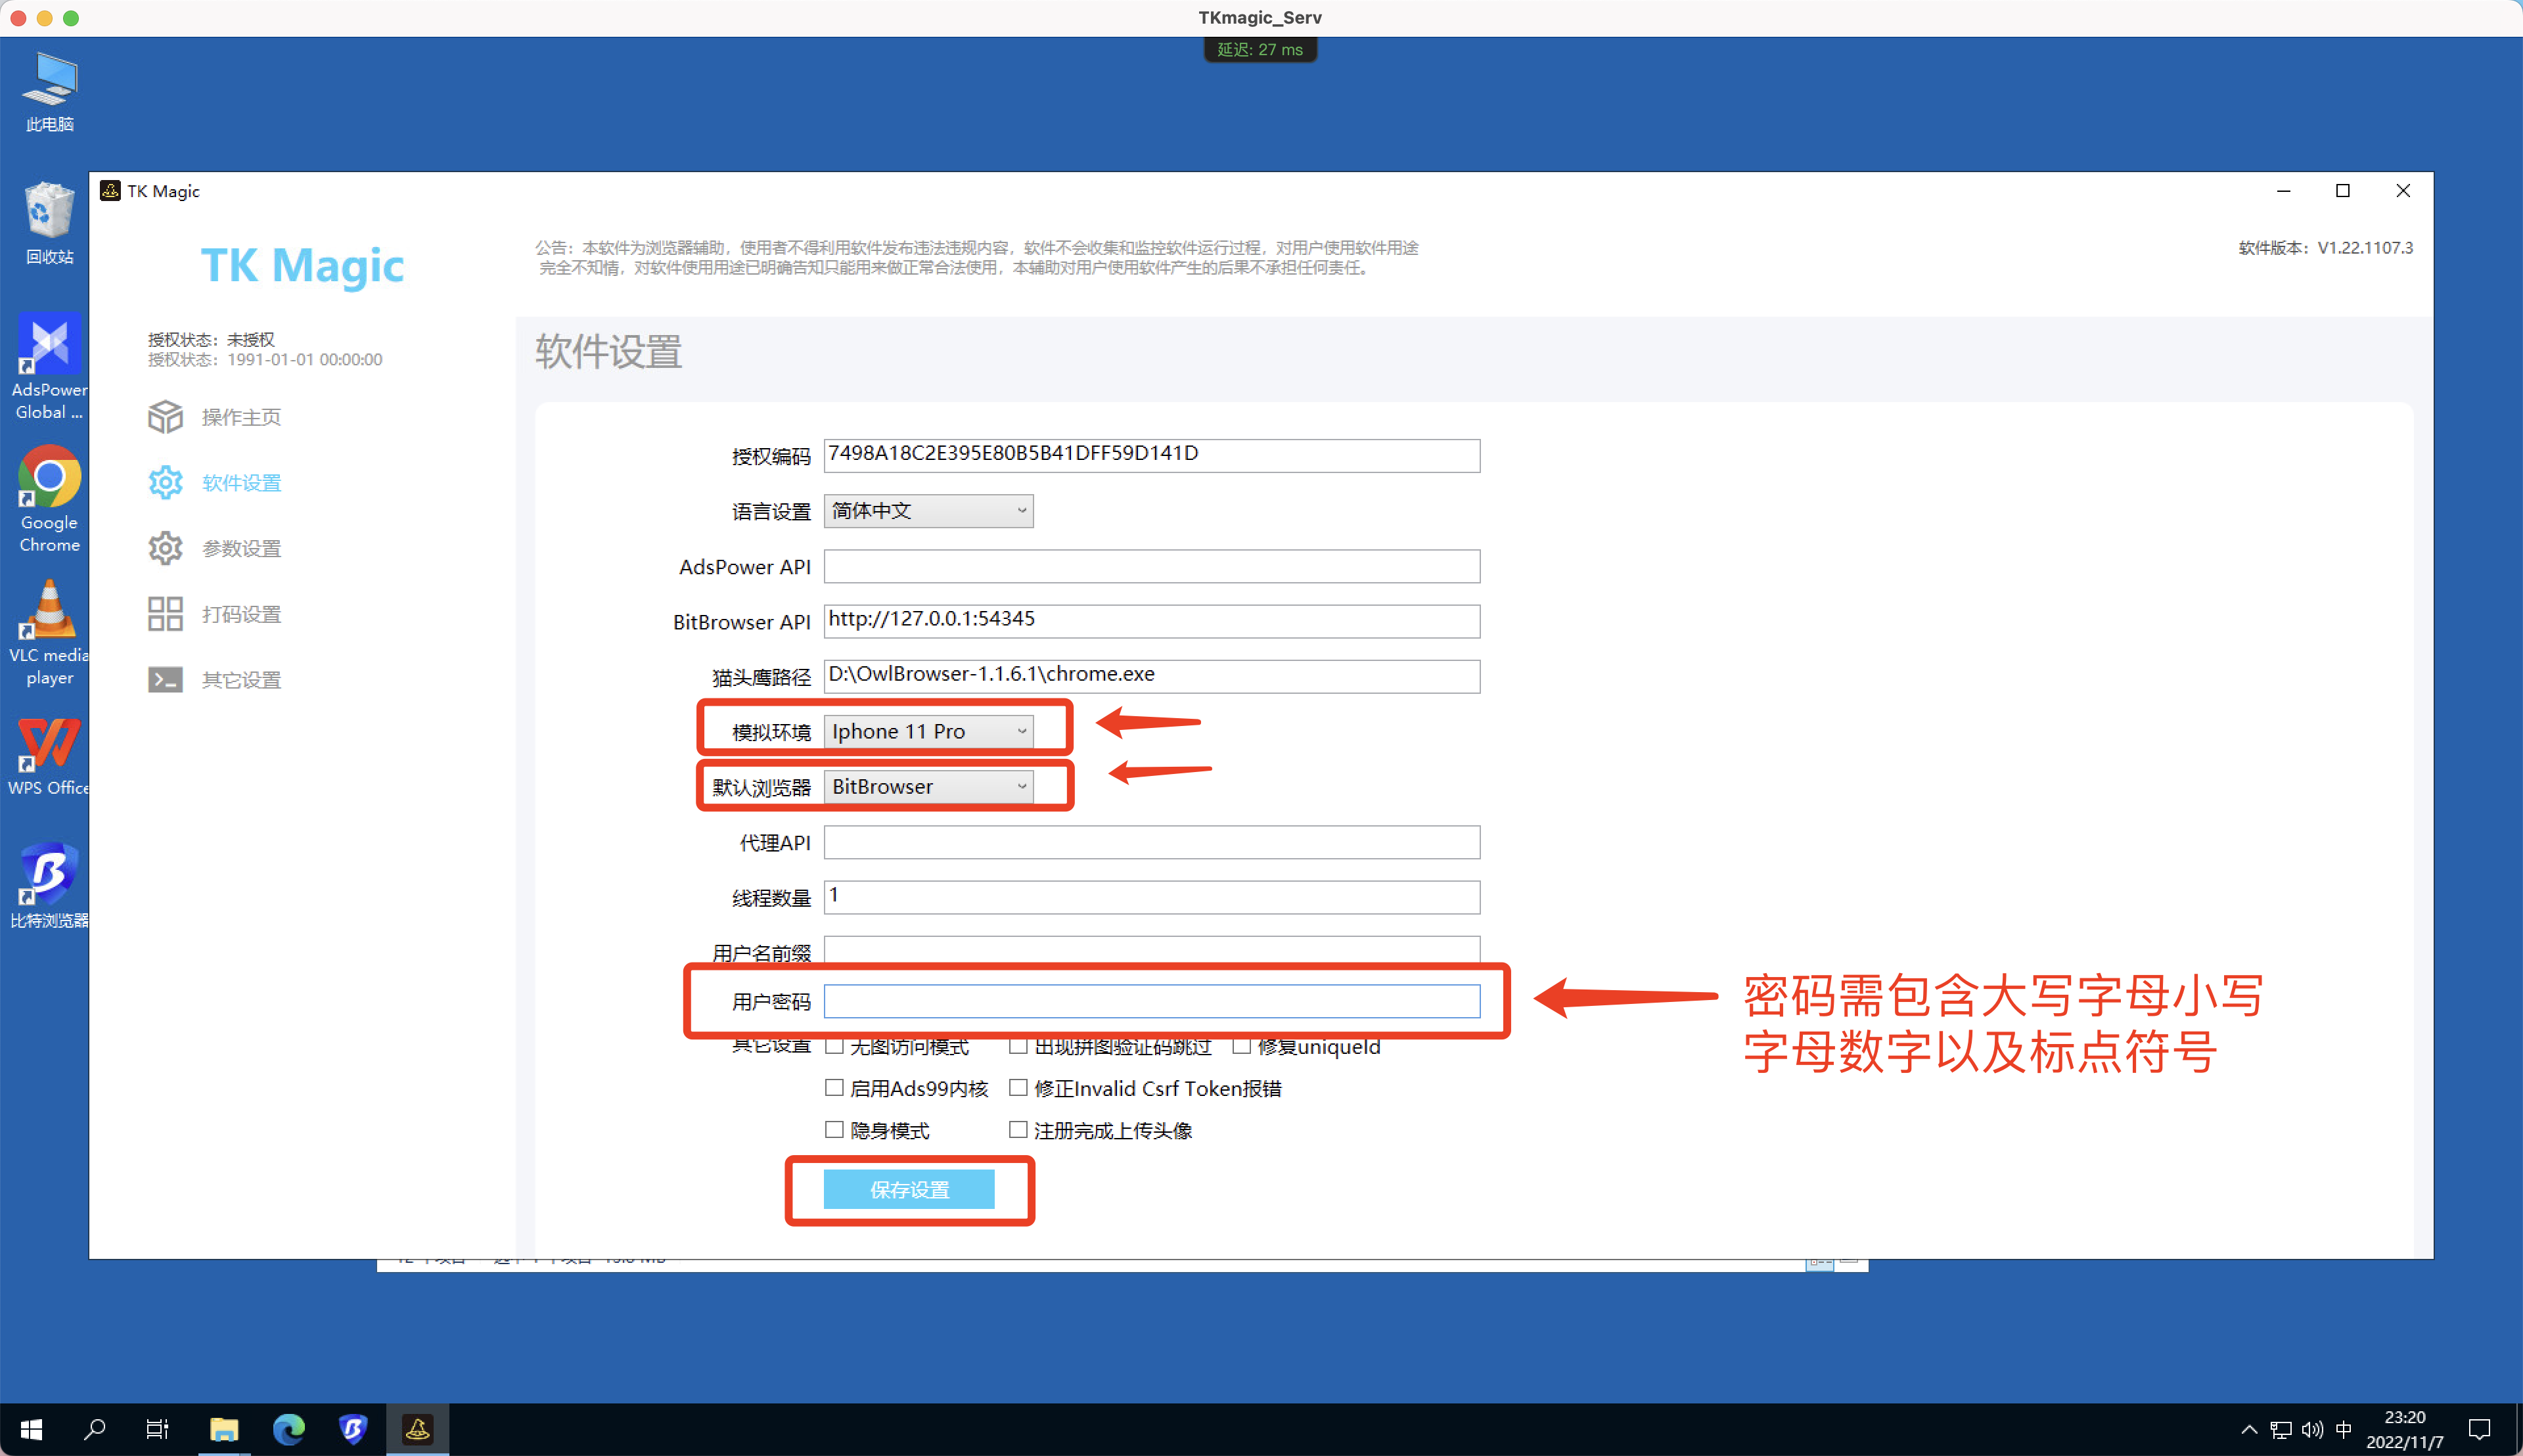Check 启用Ads99内核 option
Screen dimensions: 2523x1456
tap(834, 1087)
